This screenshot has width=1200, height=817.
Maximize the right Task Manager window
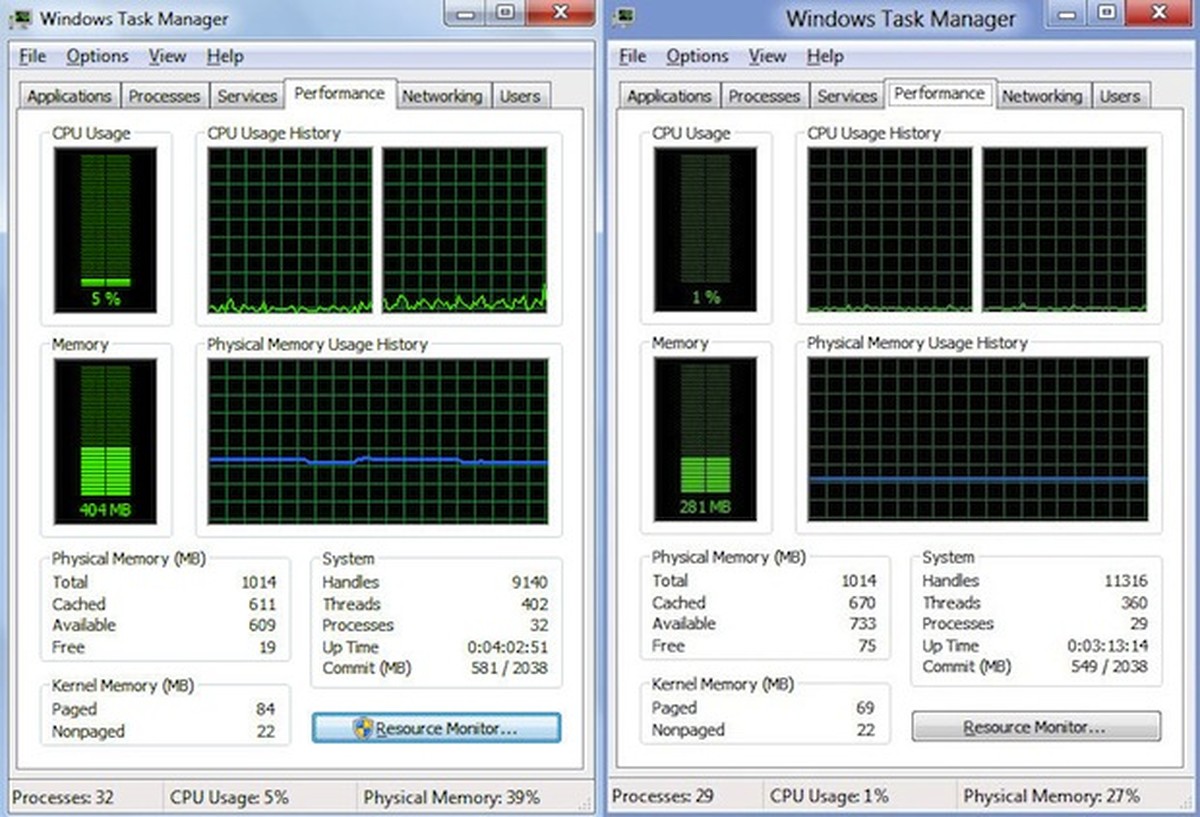(1106, 13)
